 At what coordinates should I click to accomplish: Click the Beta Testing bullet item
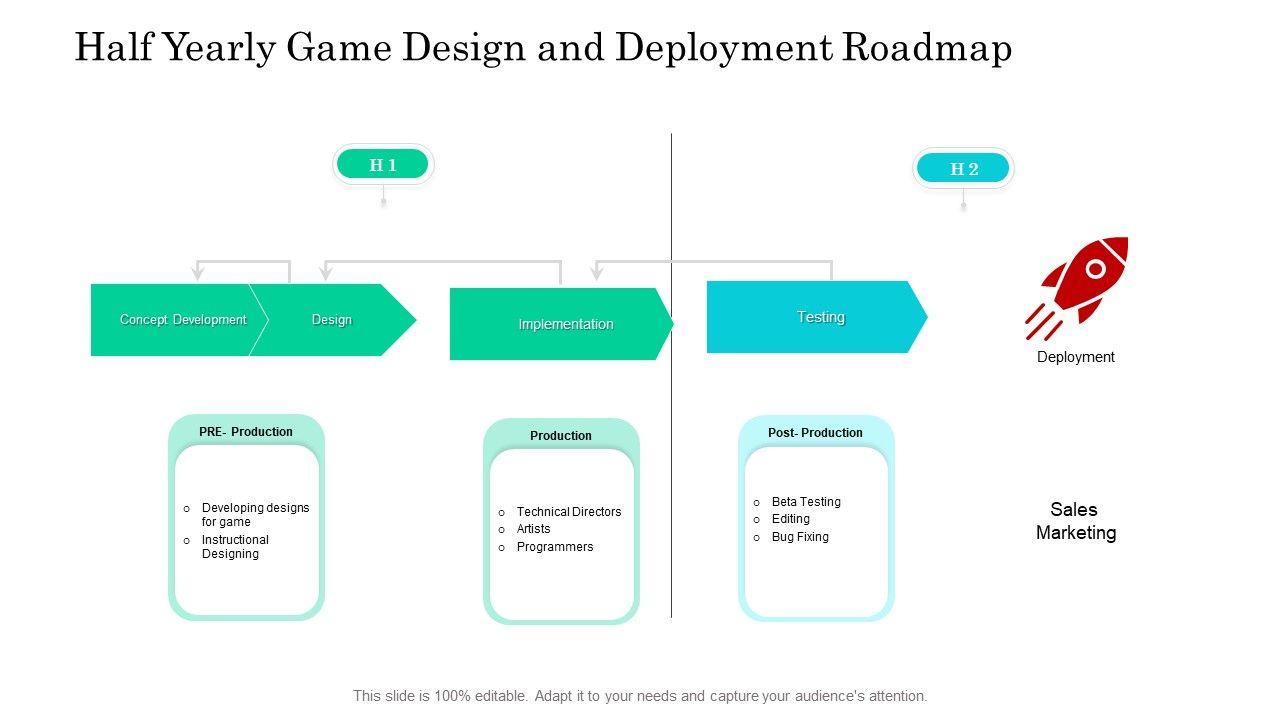click(x=806, y=502)
